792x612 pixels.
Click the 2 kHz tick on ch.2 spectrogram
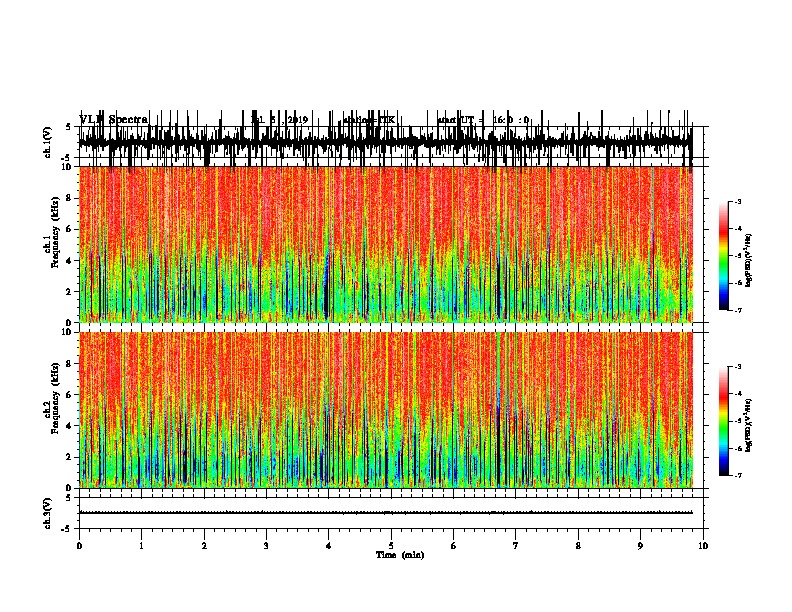69,457
